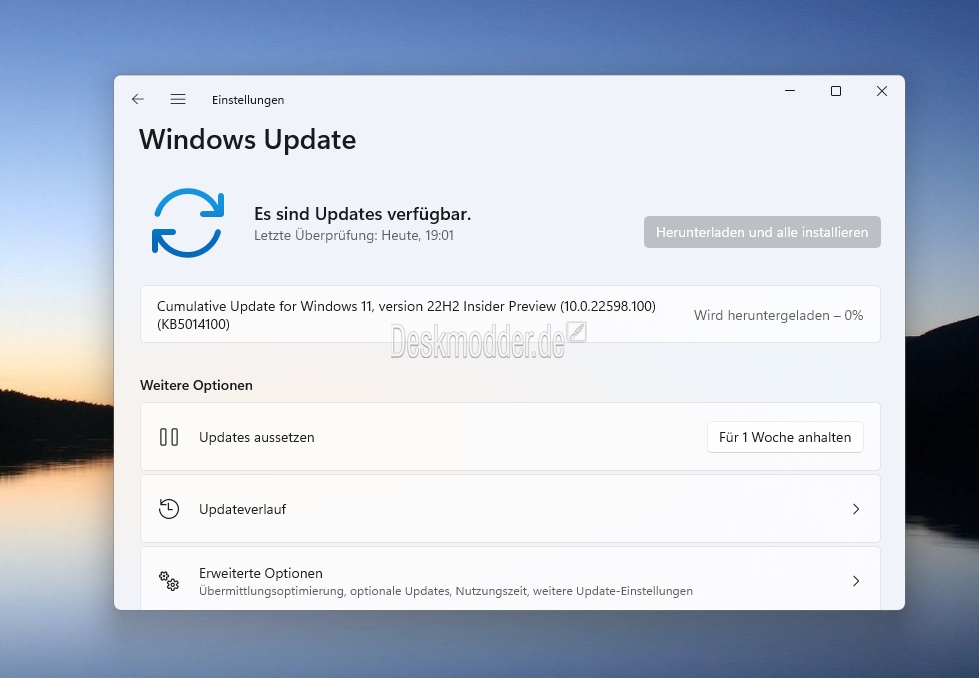
Task: Open Updateverlauf
Action: point(510,509)
